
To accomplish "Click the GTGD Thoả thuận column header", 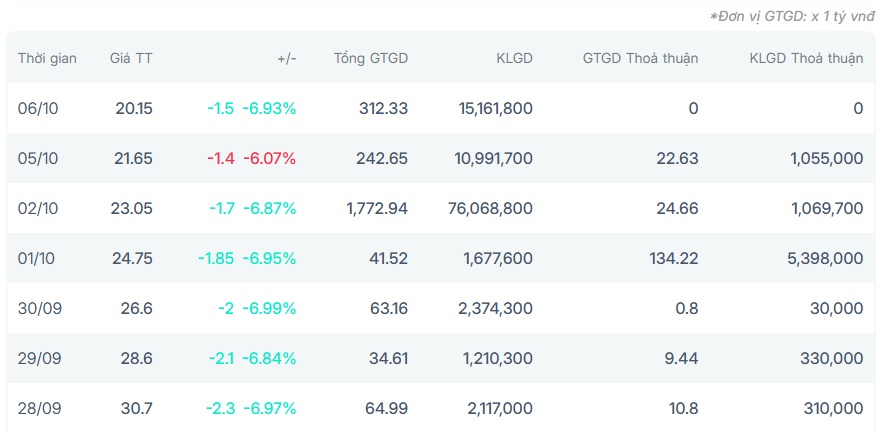I will click(640, 58).
